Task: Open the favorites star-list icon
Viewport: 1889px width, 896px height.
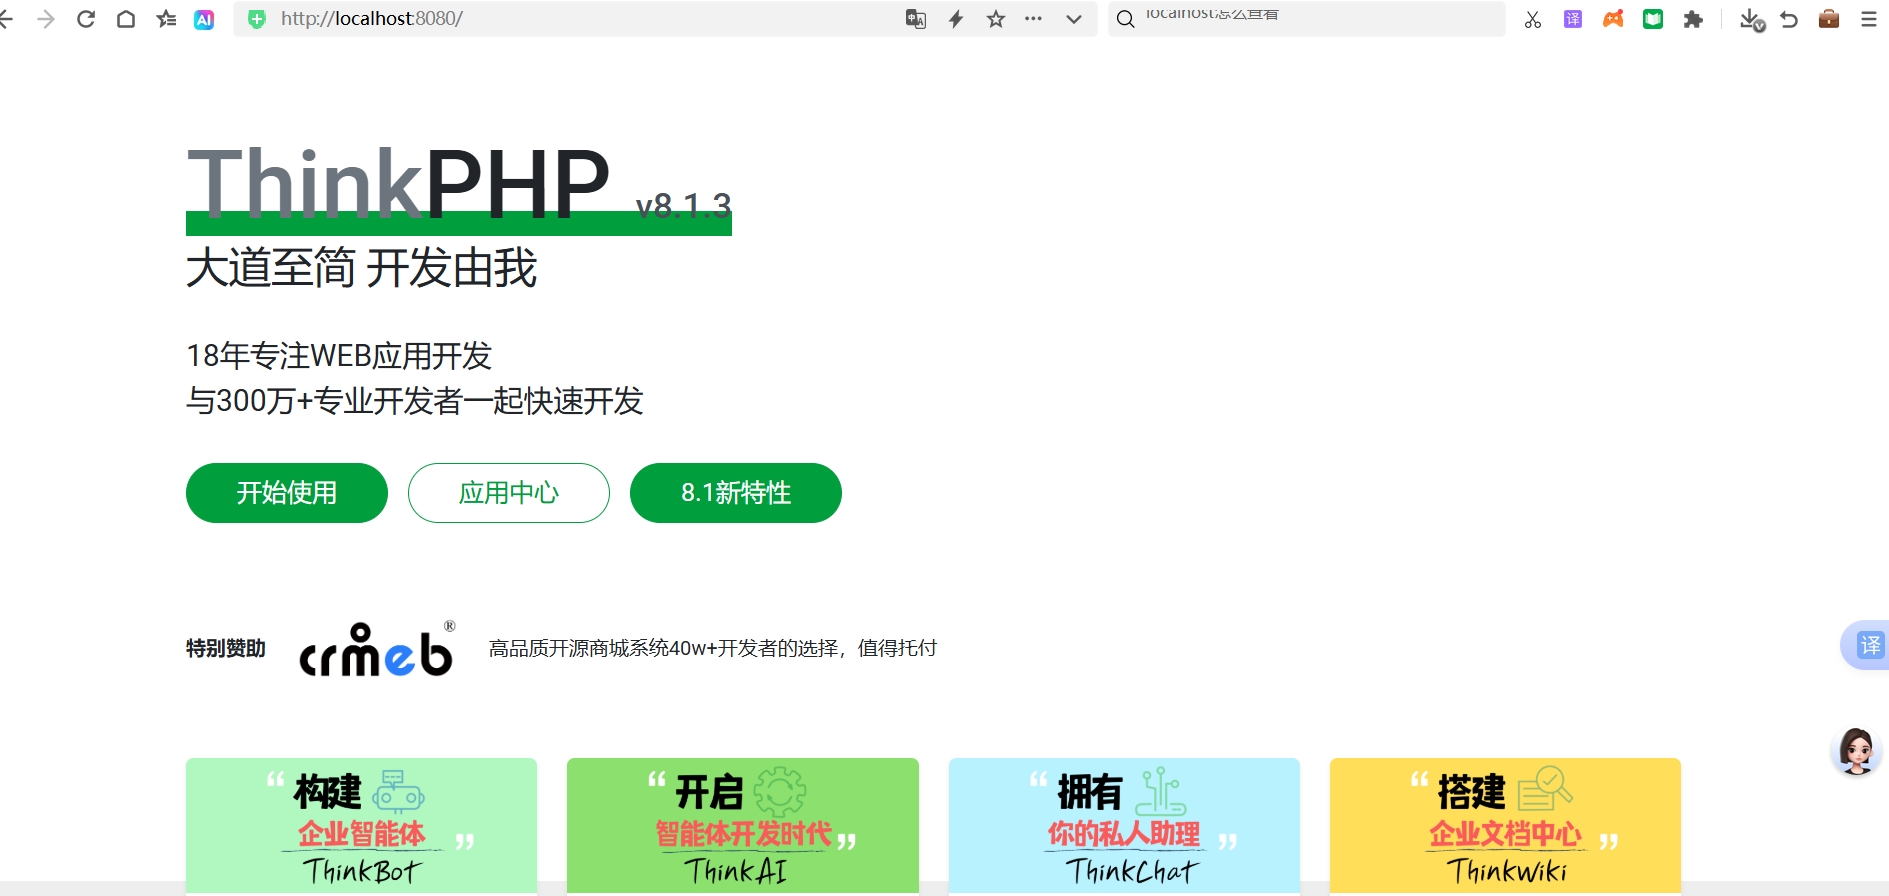Action: [x=166, y=19]
